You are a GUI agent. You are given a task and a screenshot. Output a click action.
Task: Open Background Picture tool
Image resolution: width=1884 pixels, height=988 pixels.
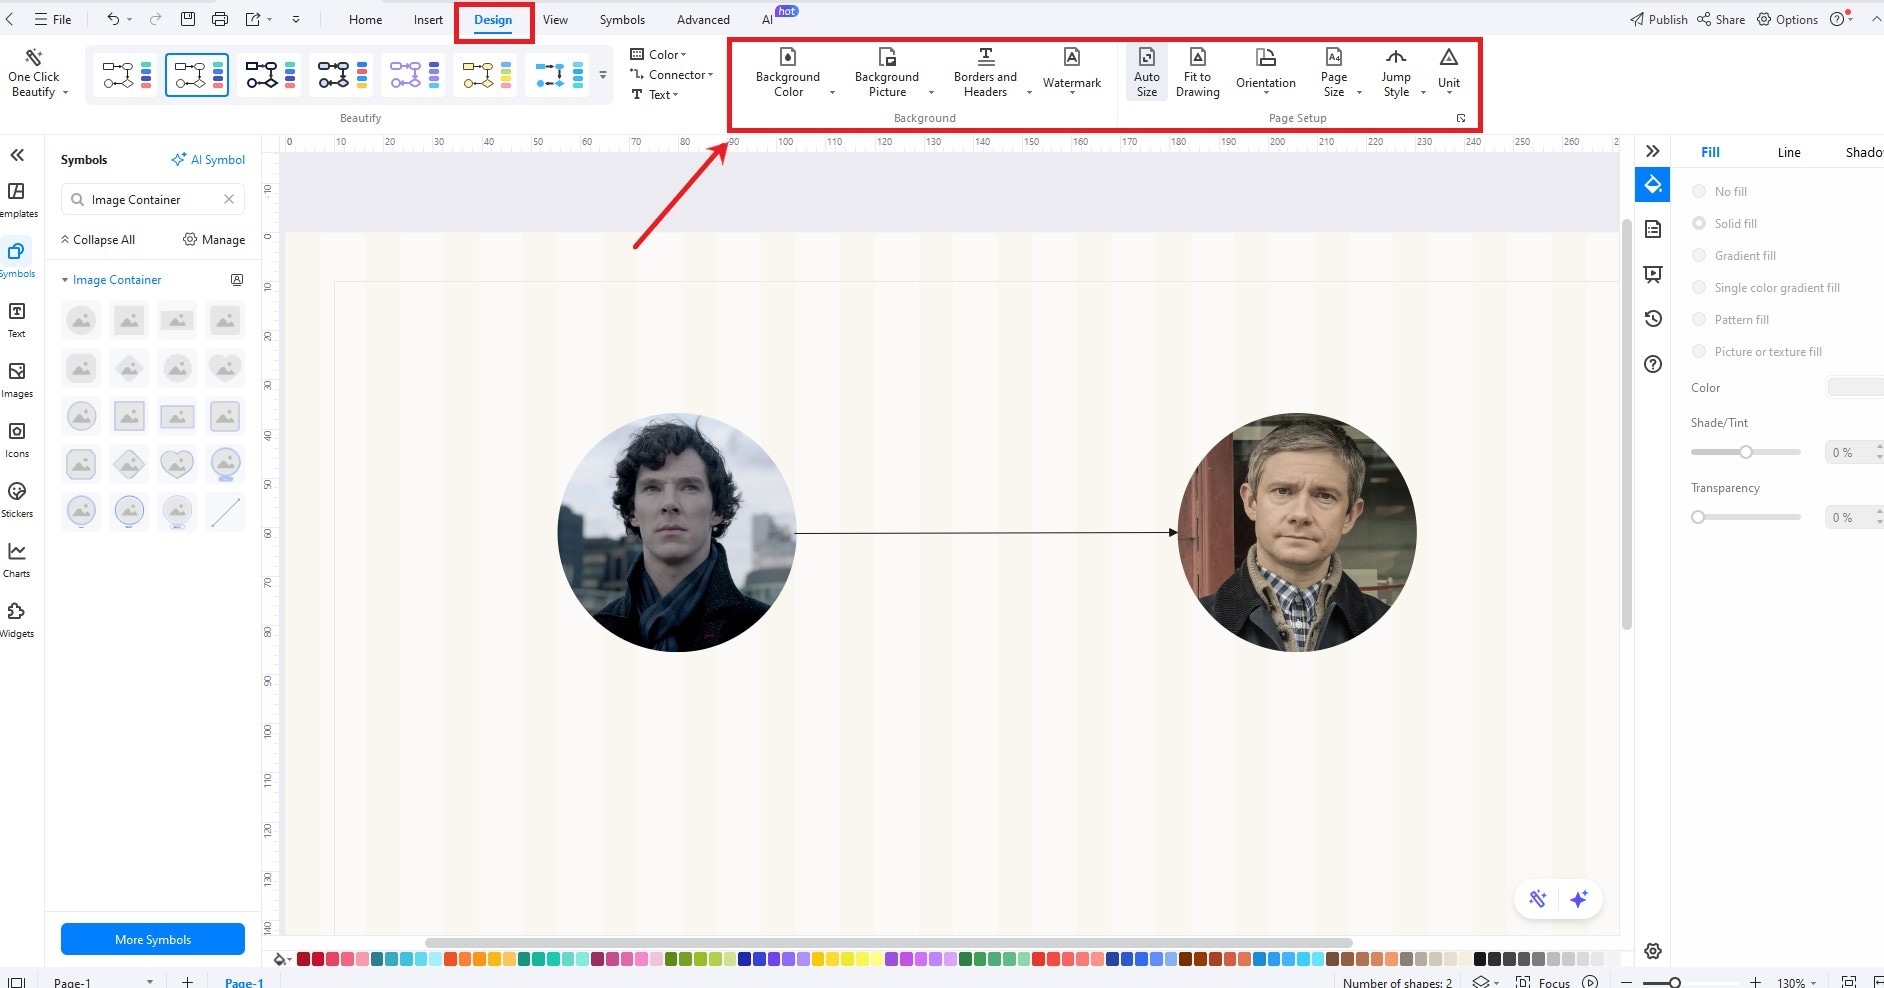pos(887,73)
